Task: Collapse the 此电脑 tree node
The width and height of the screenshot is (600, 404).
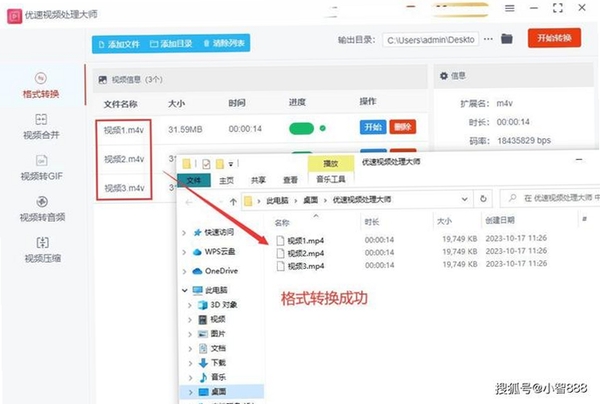Action: coord(184,290)
